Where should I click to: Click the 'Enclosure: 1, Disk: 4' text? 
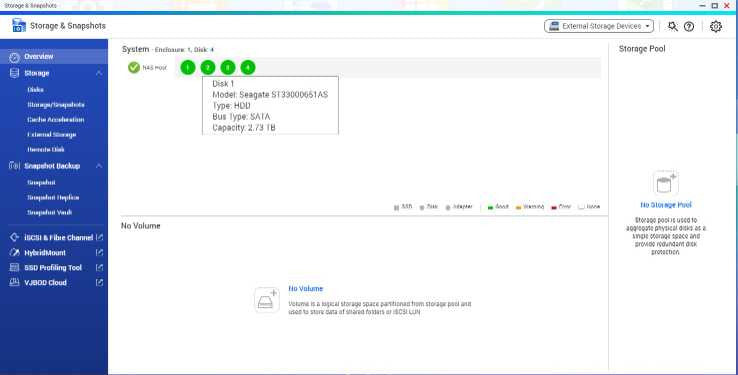184,49
